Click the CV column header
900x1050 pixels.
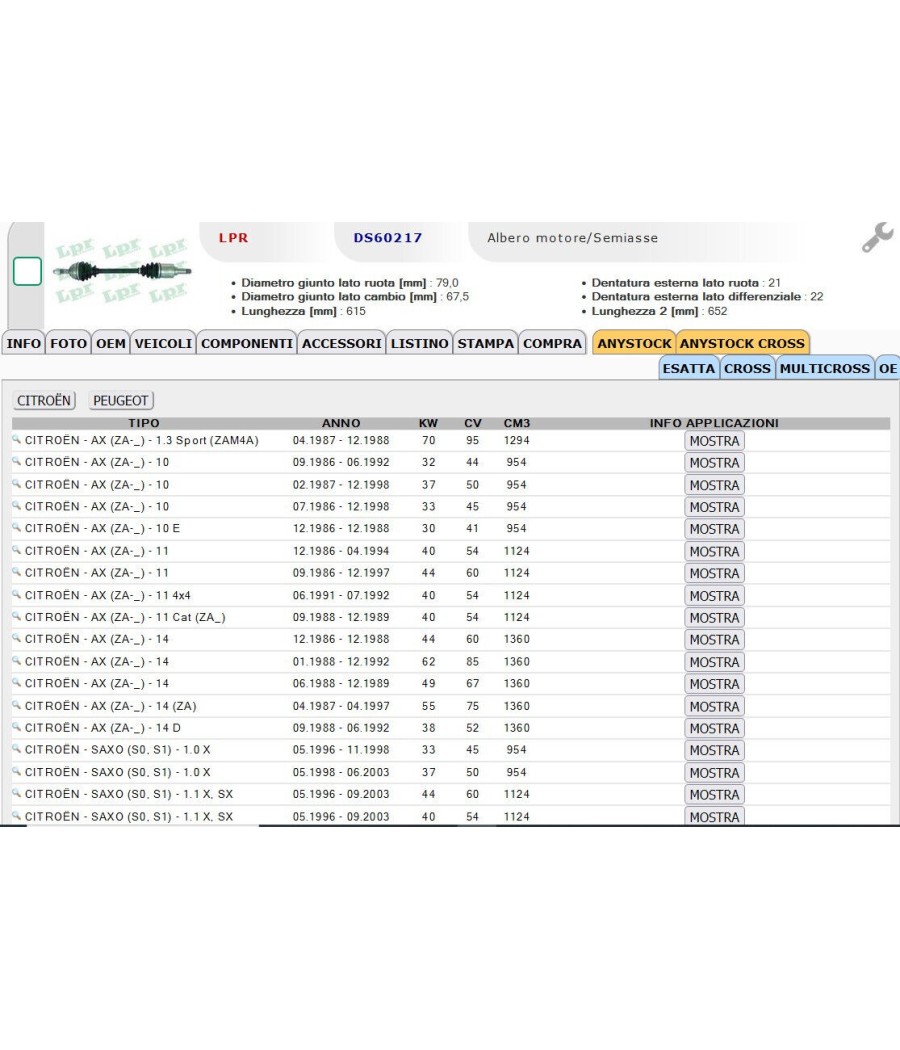click(x=473, y=423)
